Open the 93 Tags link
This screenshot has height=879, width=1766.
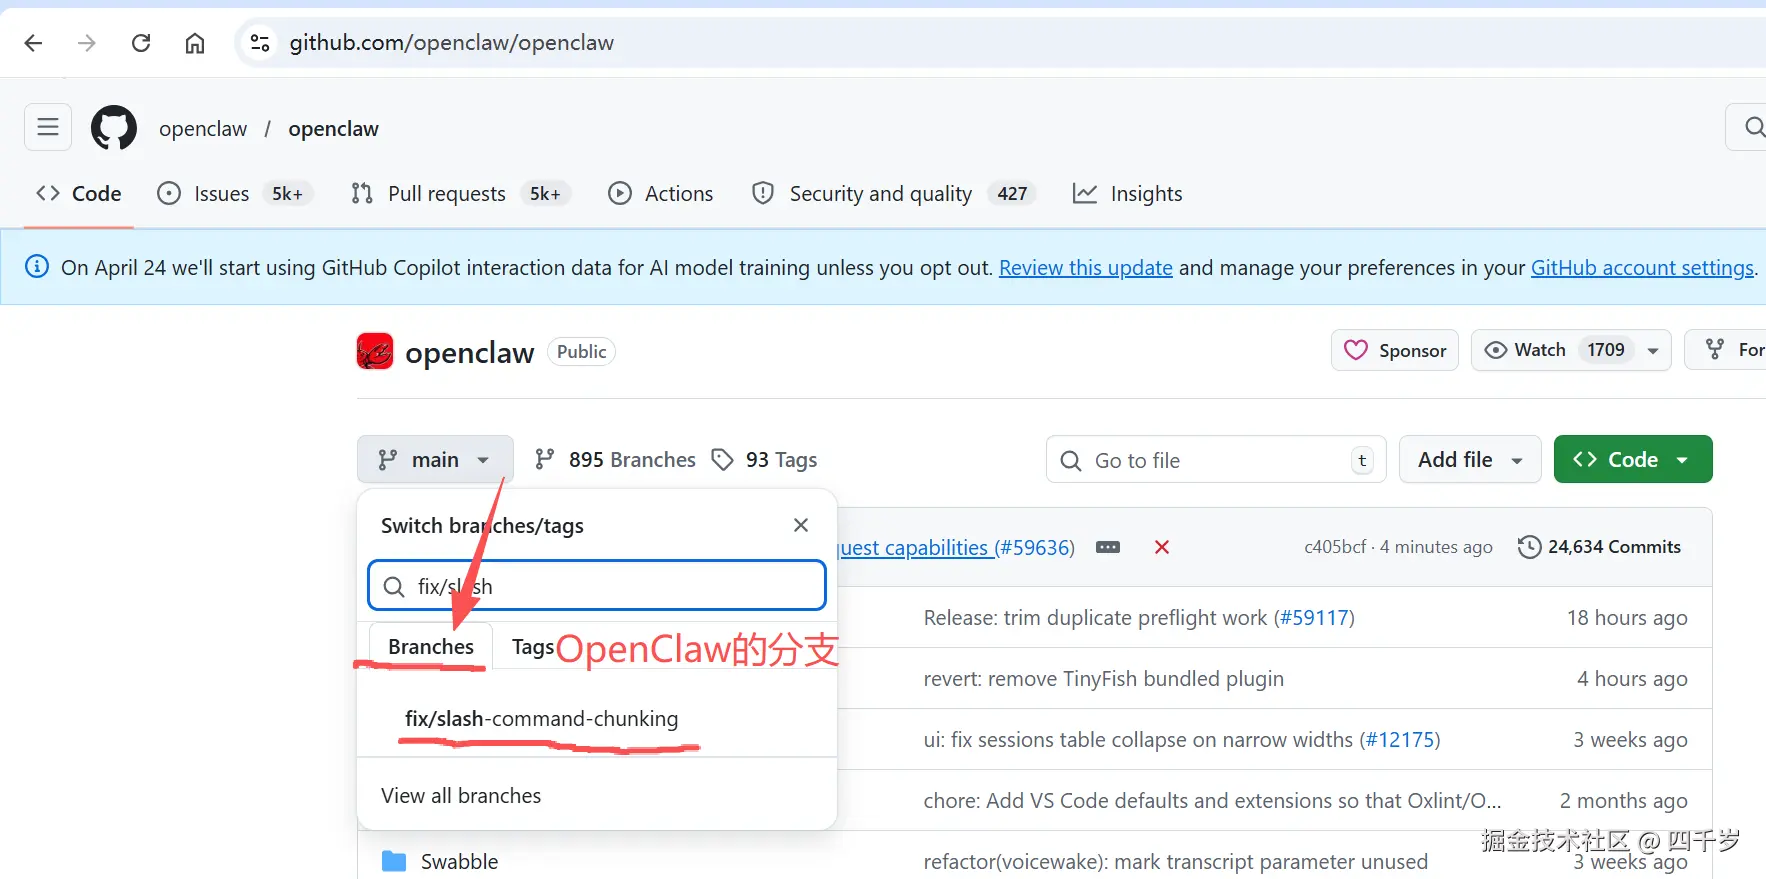click(x=764, y=459)
